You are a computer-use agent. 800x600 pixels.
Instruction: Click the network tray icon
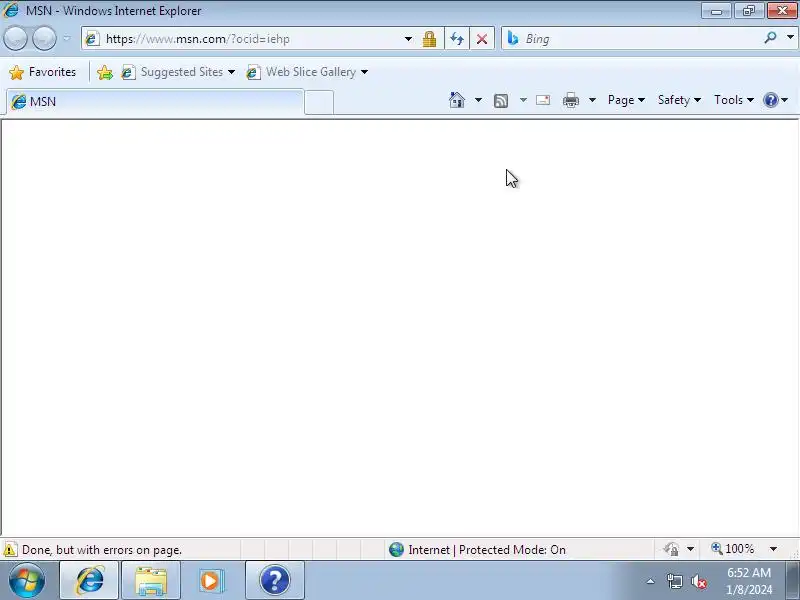[674, 581]
